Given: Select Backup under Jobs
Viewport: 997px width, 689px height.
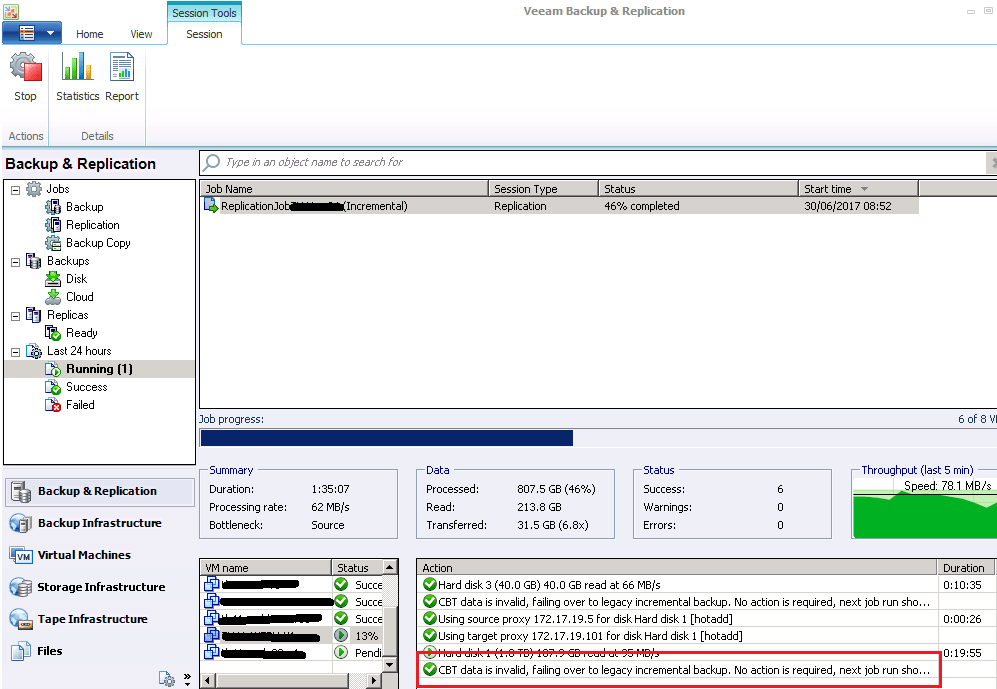Looking at the screenshot, I should (85, 207).
